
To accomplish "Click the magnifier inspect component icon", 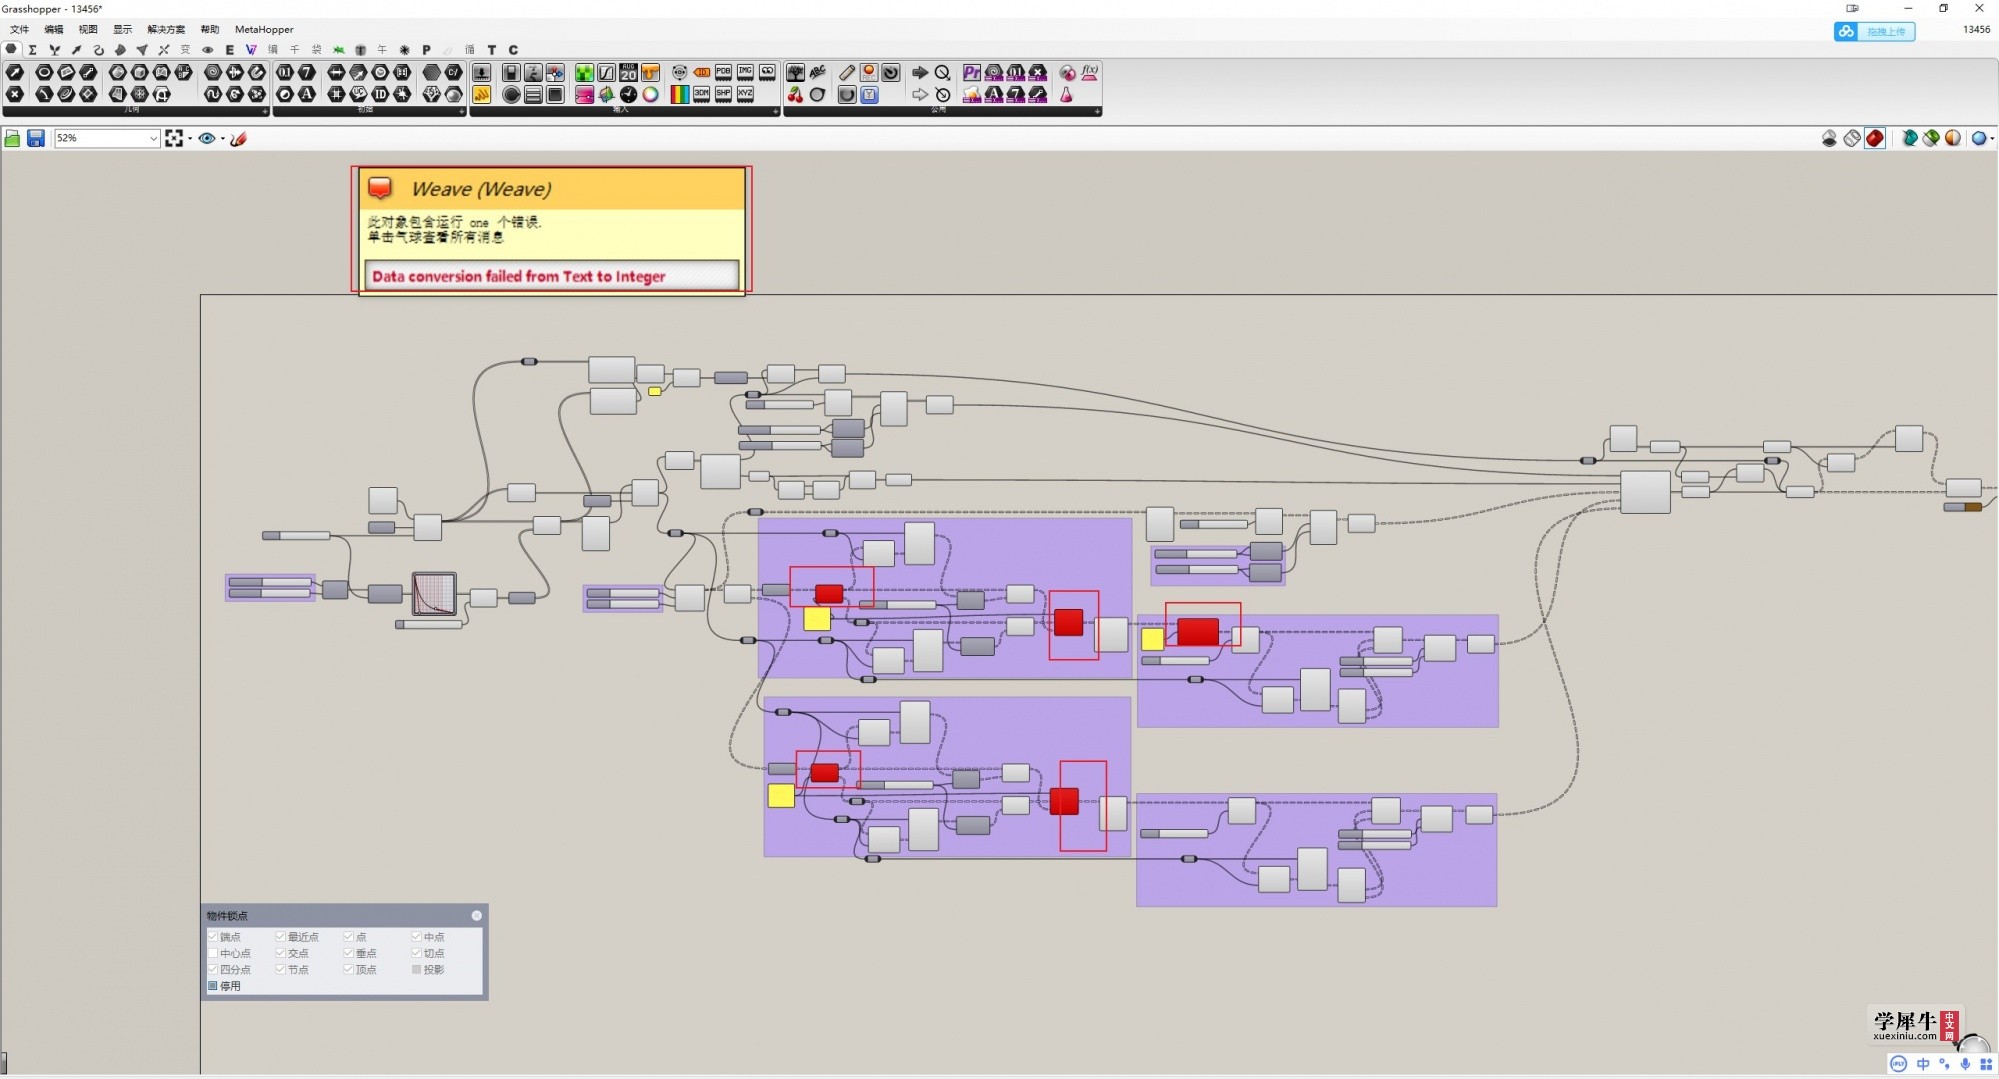I will coord(942,72).
